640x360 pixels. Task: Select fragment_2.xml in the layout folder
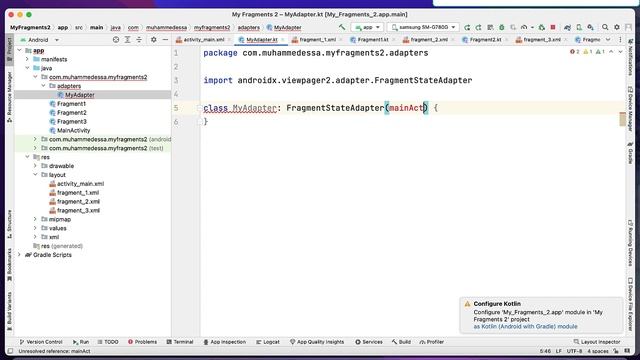[78, 202]
